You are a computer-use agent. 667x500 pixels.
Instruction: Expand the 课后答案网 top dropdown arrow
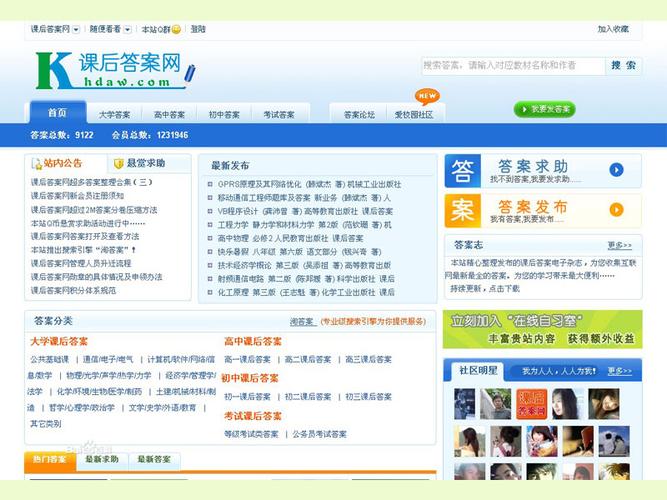pos(77,30)
